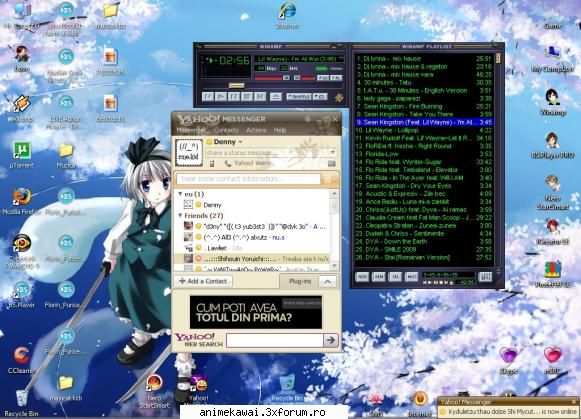Click the mobile phone SMS icon

(212, 163)
